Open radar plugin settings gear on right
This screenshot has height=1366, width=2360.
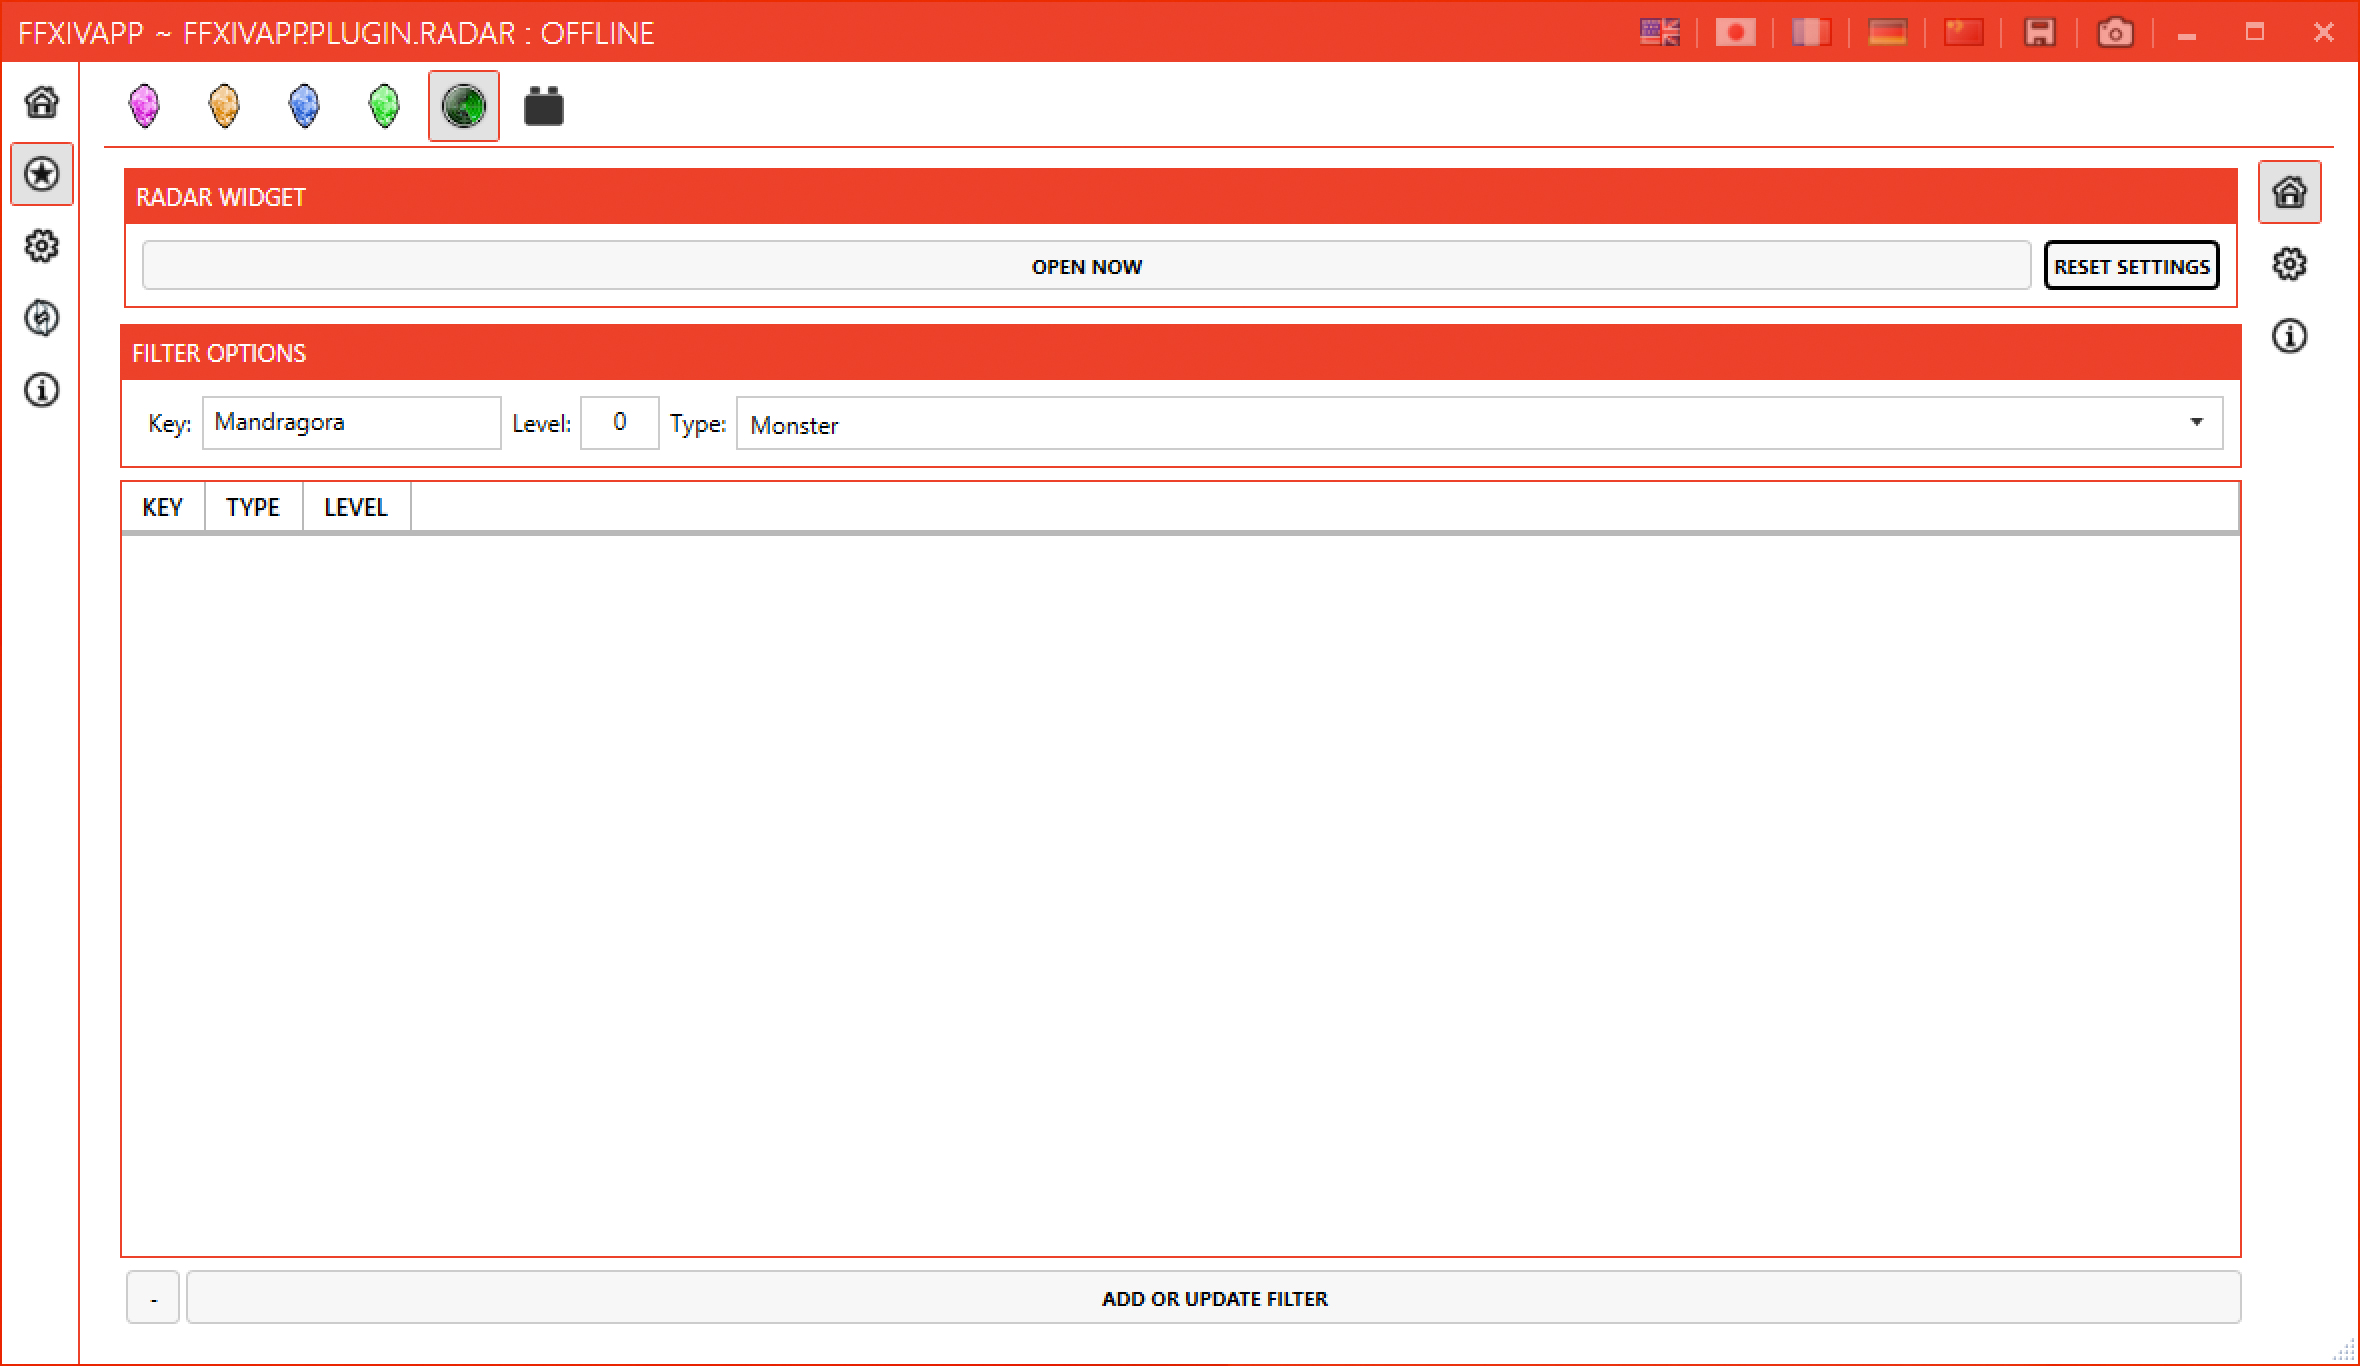tap(2290, 264)
